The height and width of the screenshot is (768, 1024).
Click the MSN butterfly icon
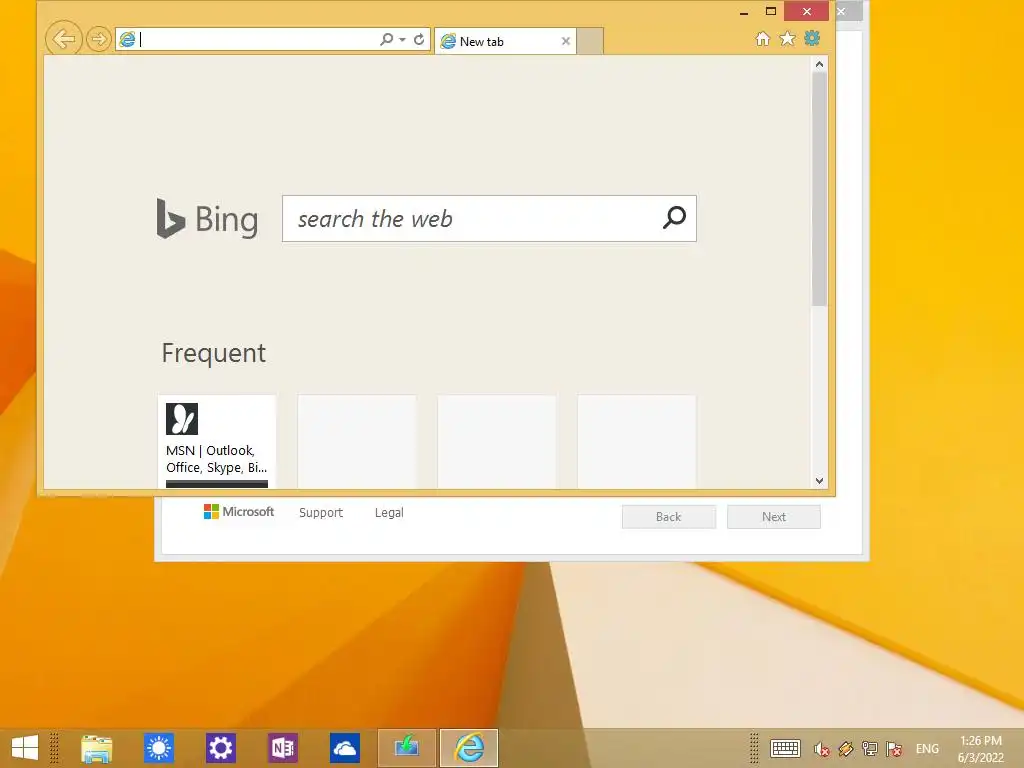click(182, 419)
